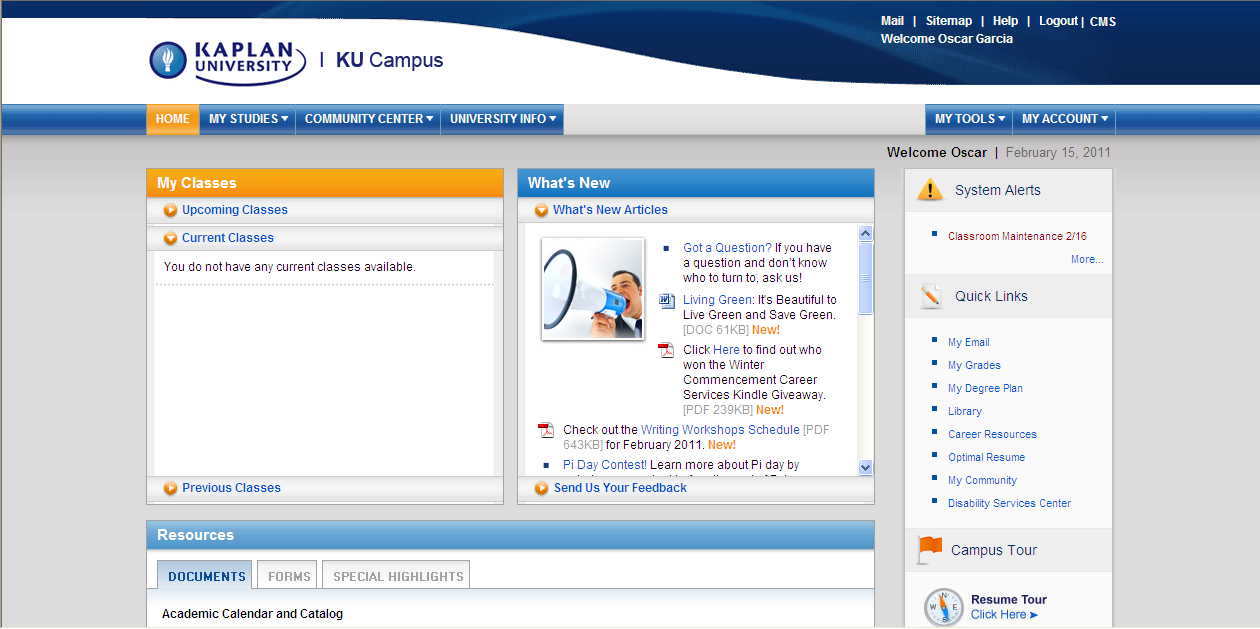Open the MY STUDIES dropdown menu
The width and height of the screenshot is (1260, 629).
(248, 119)
